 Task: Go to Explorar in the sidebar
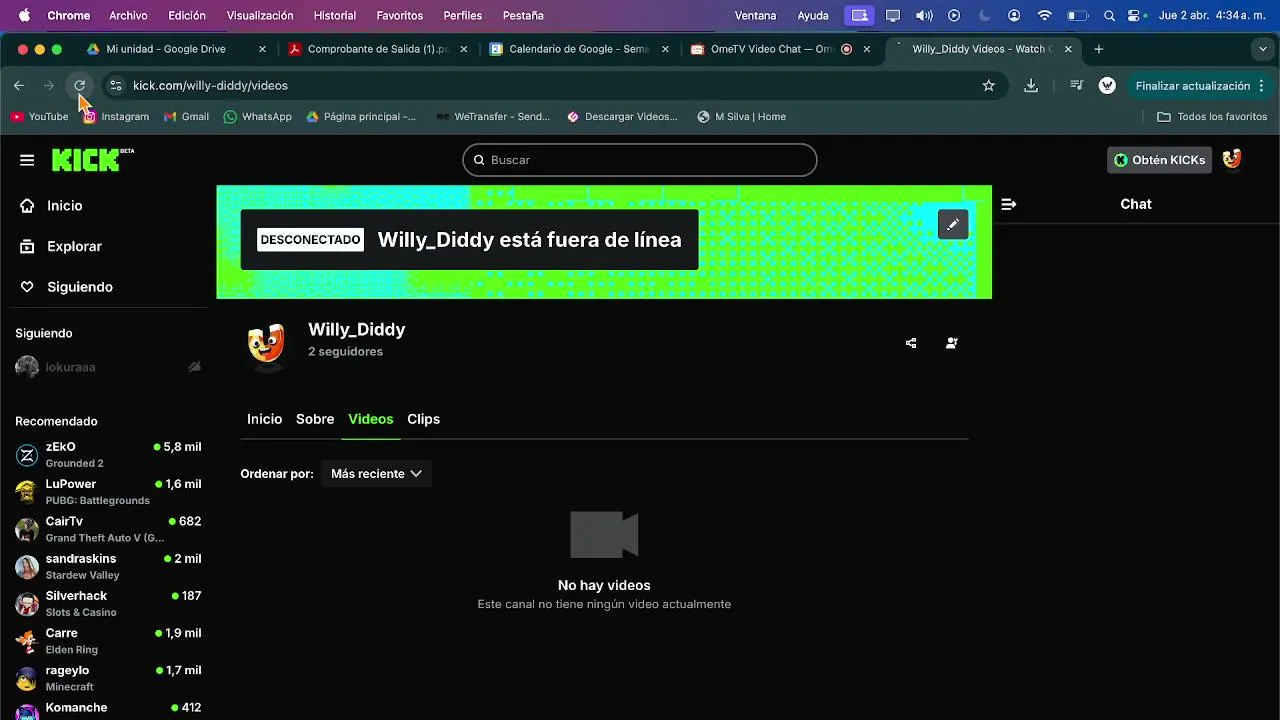(74, 246)
